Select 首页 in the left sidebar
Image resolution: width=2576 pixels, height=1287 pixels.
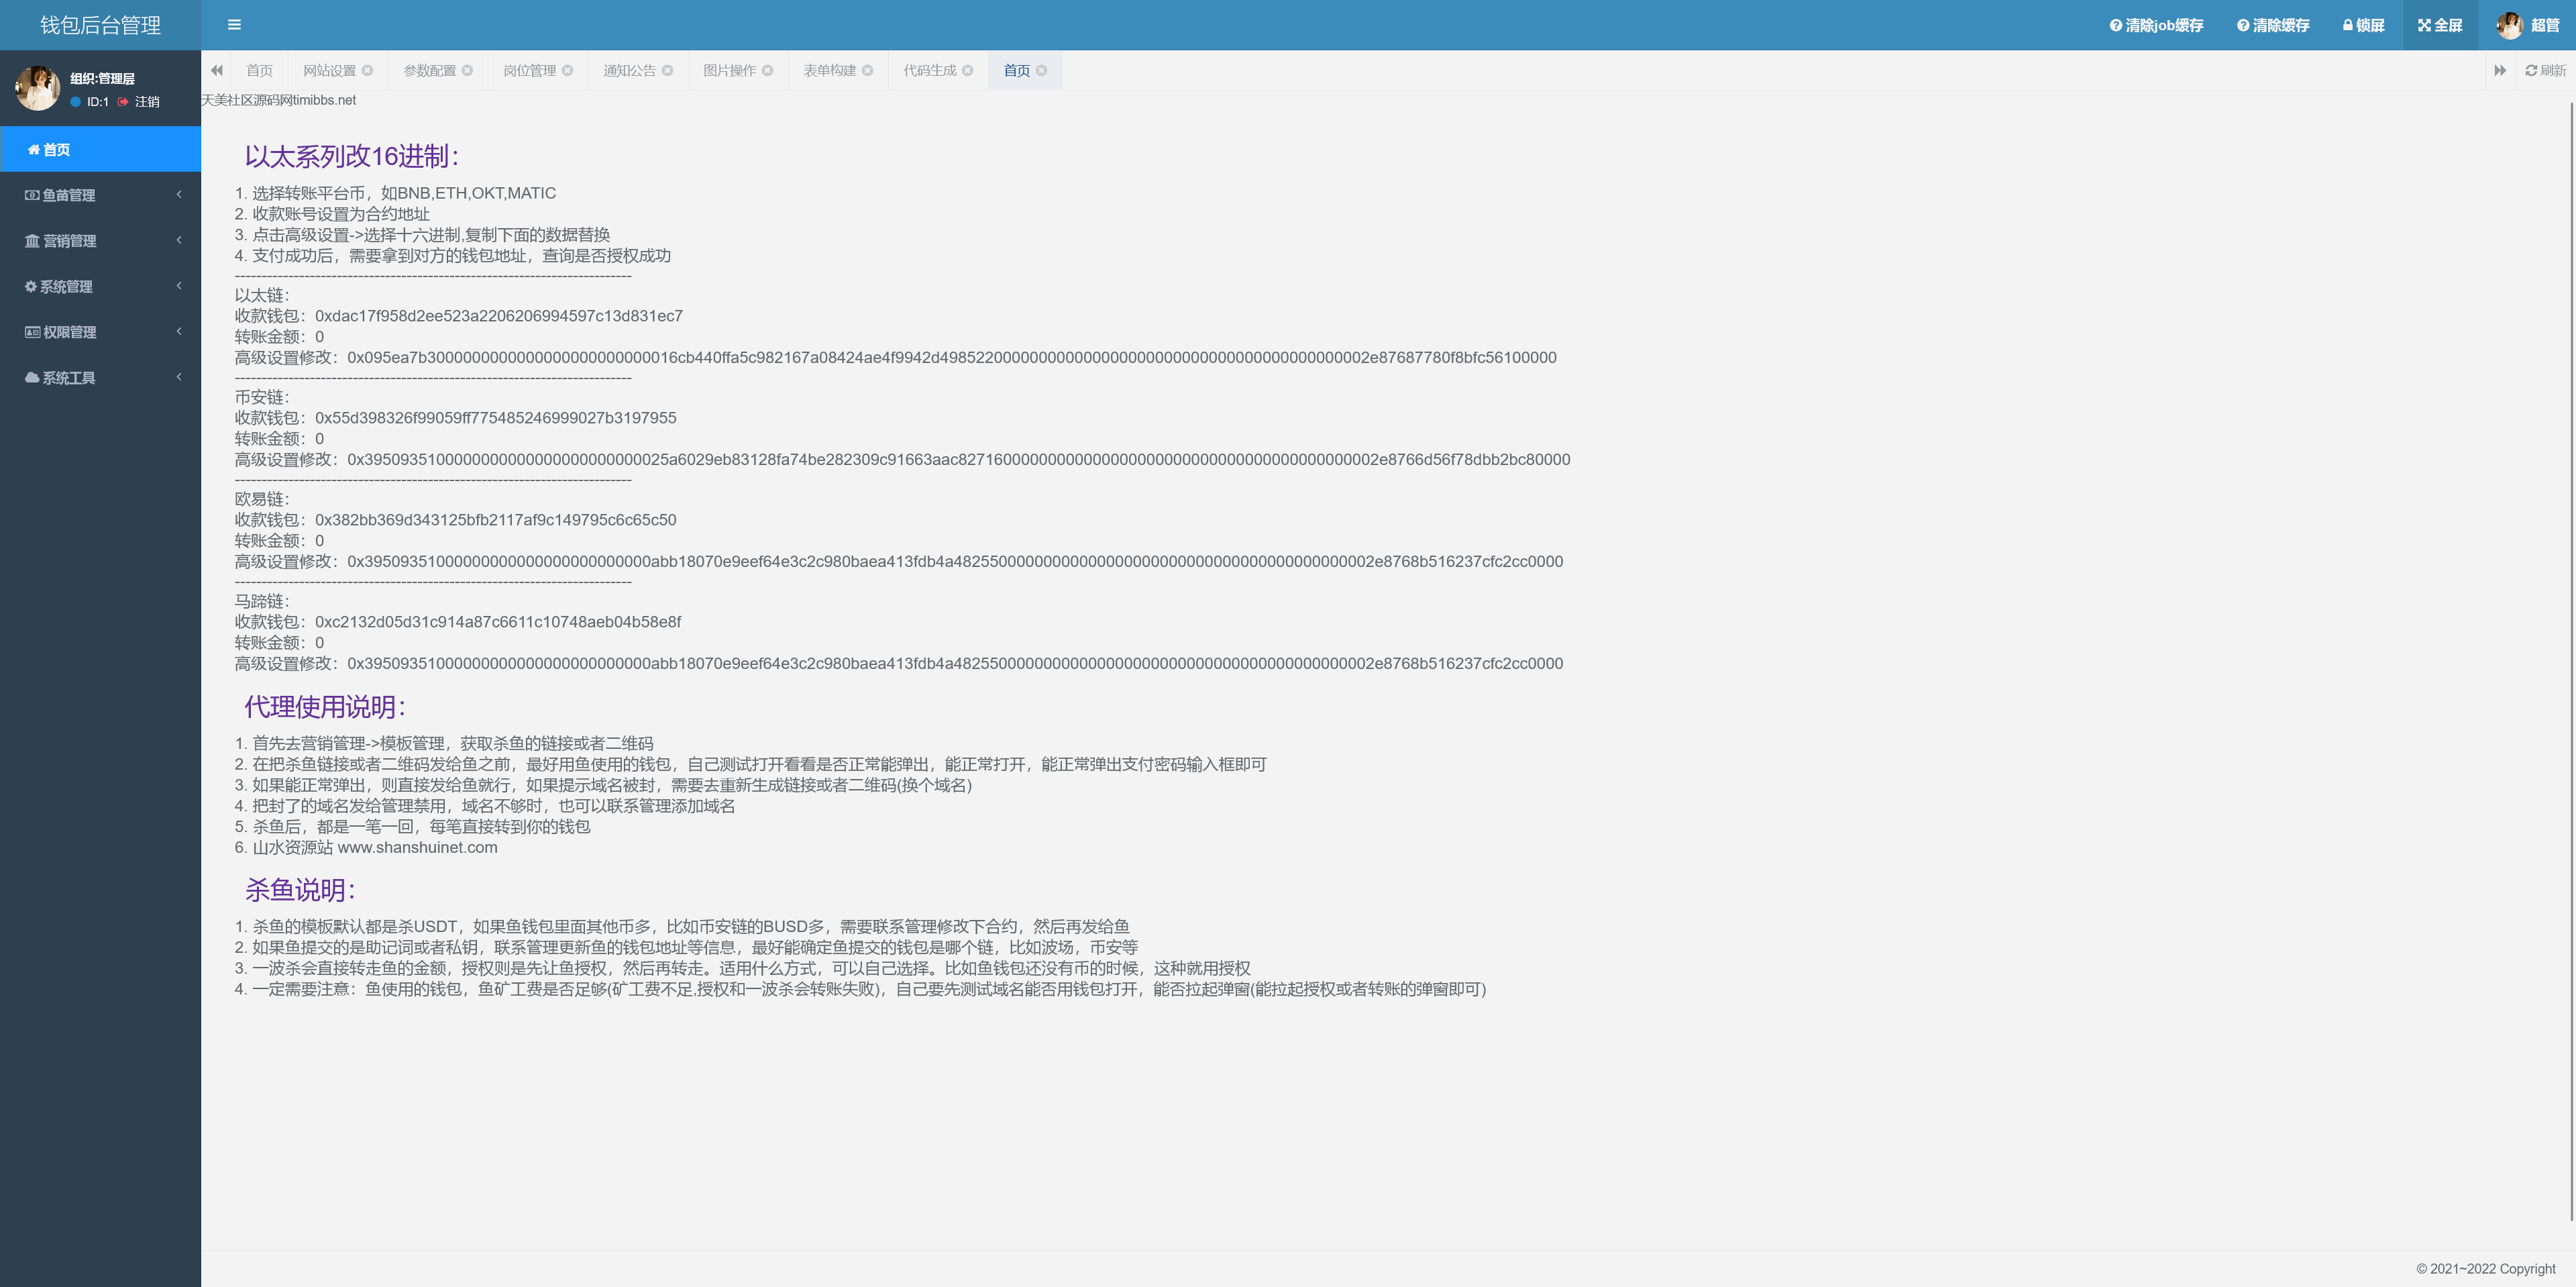point(56,150)
